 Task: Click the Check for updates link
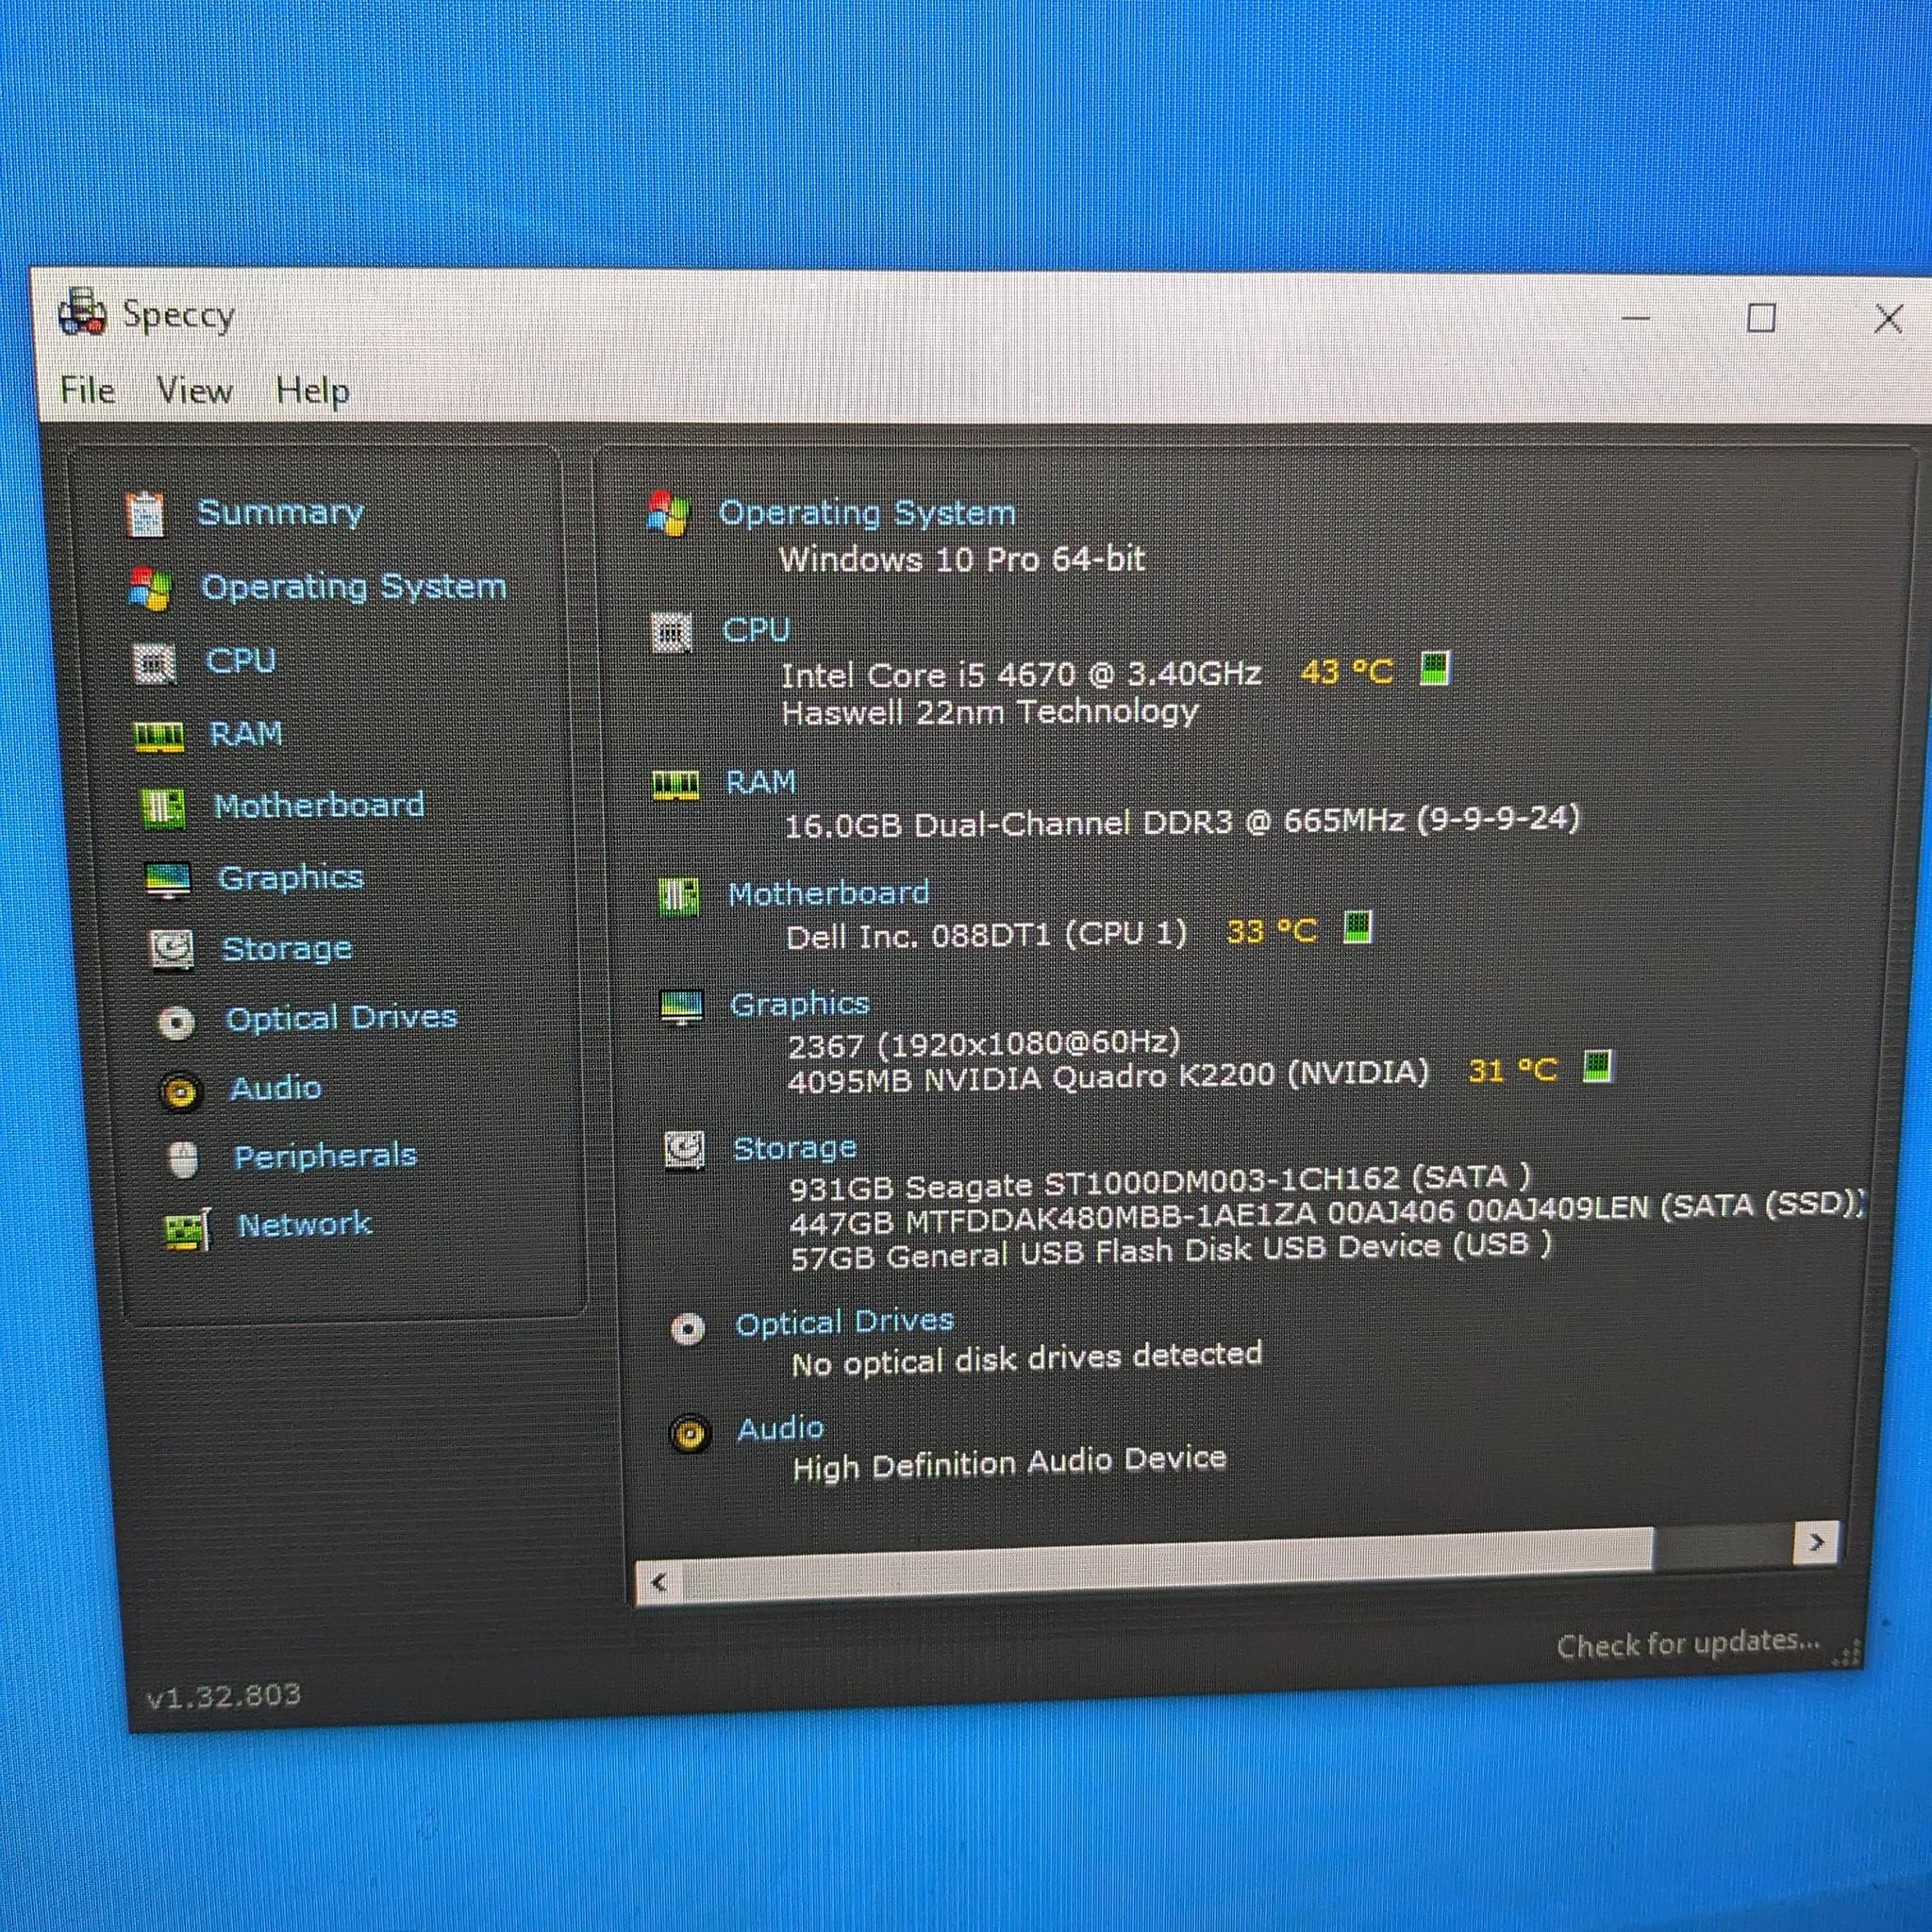pyautogui.click(x=1688, y=1643)
